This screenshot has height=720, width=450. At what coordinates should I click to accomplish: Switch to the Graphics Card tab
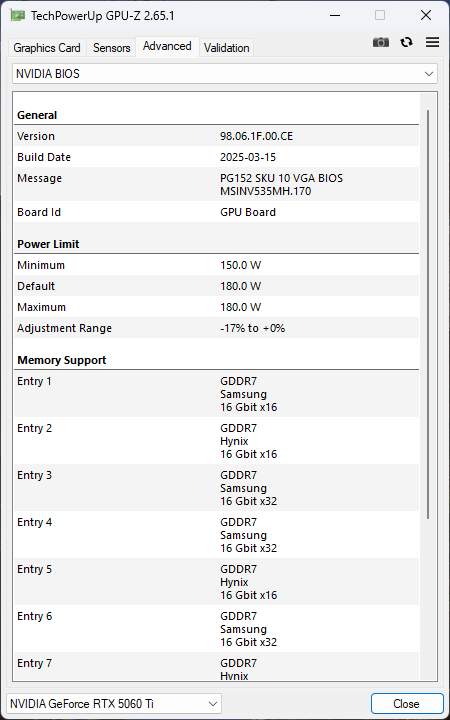(x=47, y=48)
